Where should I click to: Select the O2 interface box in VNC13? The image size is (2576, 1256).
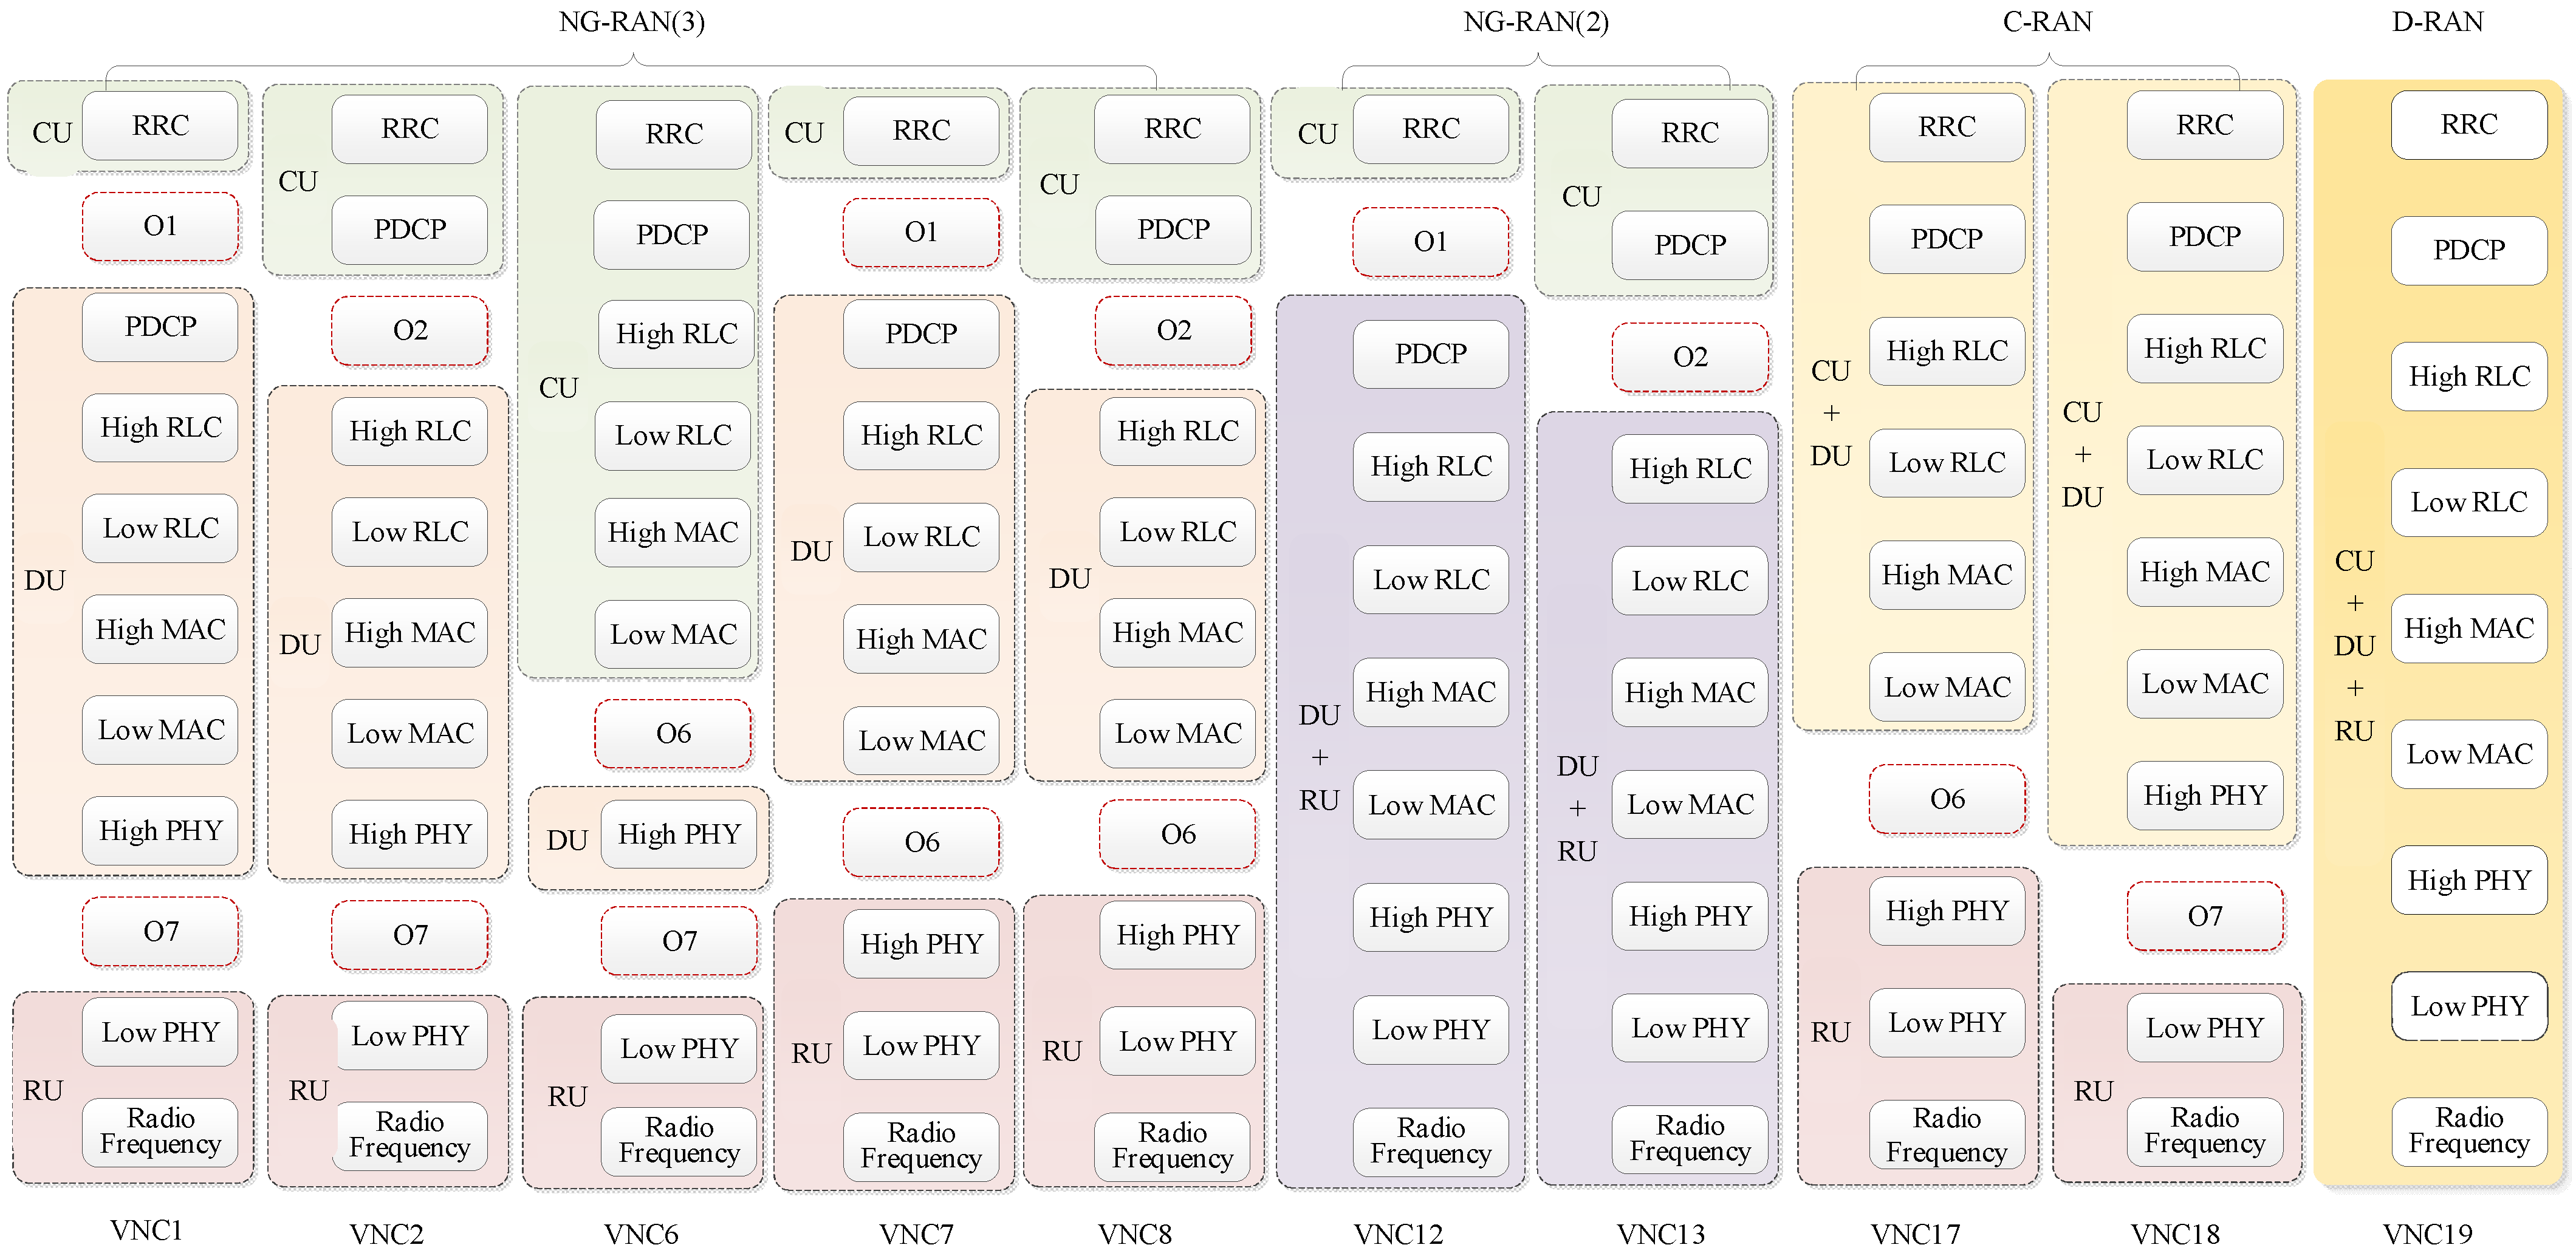point(1689,357)
